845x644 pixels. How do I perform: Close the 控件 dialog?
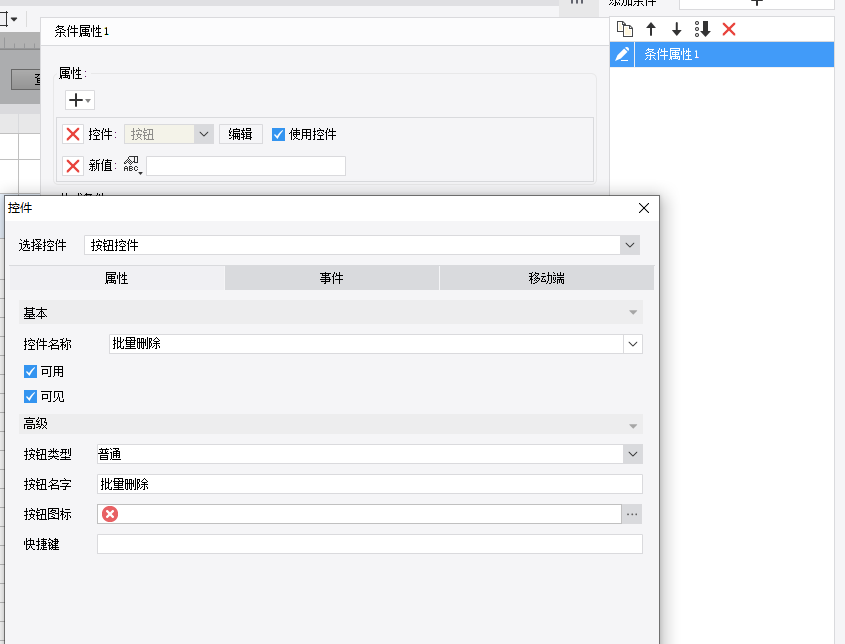pyautogui.click(x=643, y=208)
